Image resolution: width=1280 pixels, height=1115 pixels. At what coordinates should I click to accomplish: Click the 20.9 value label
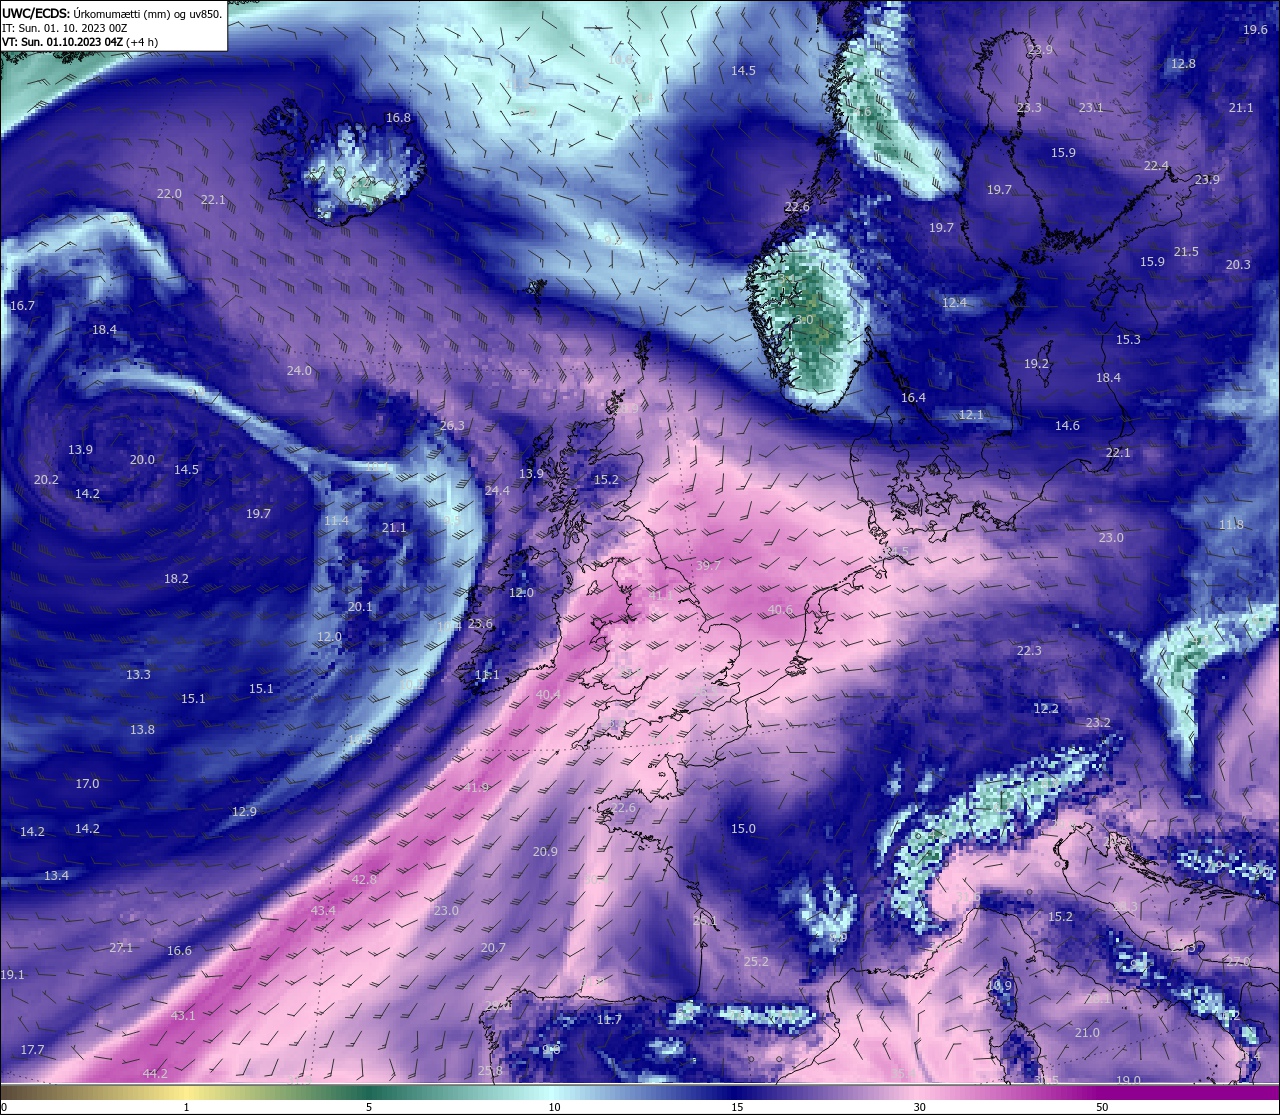545,852
